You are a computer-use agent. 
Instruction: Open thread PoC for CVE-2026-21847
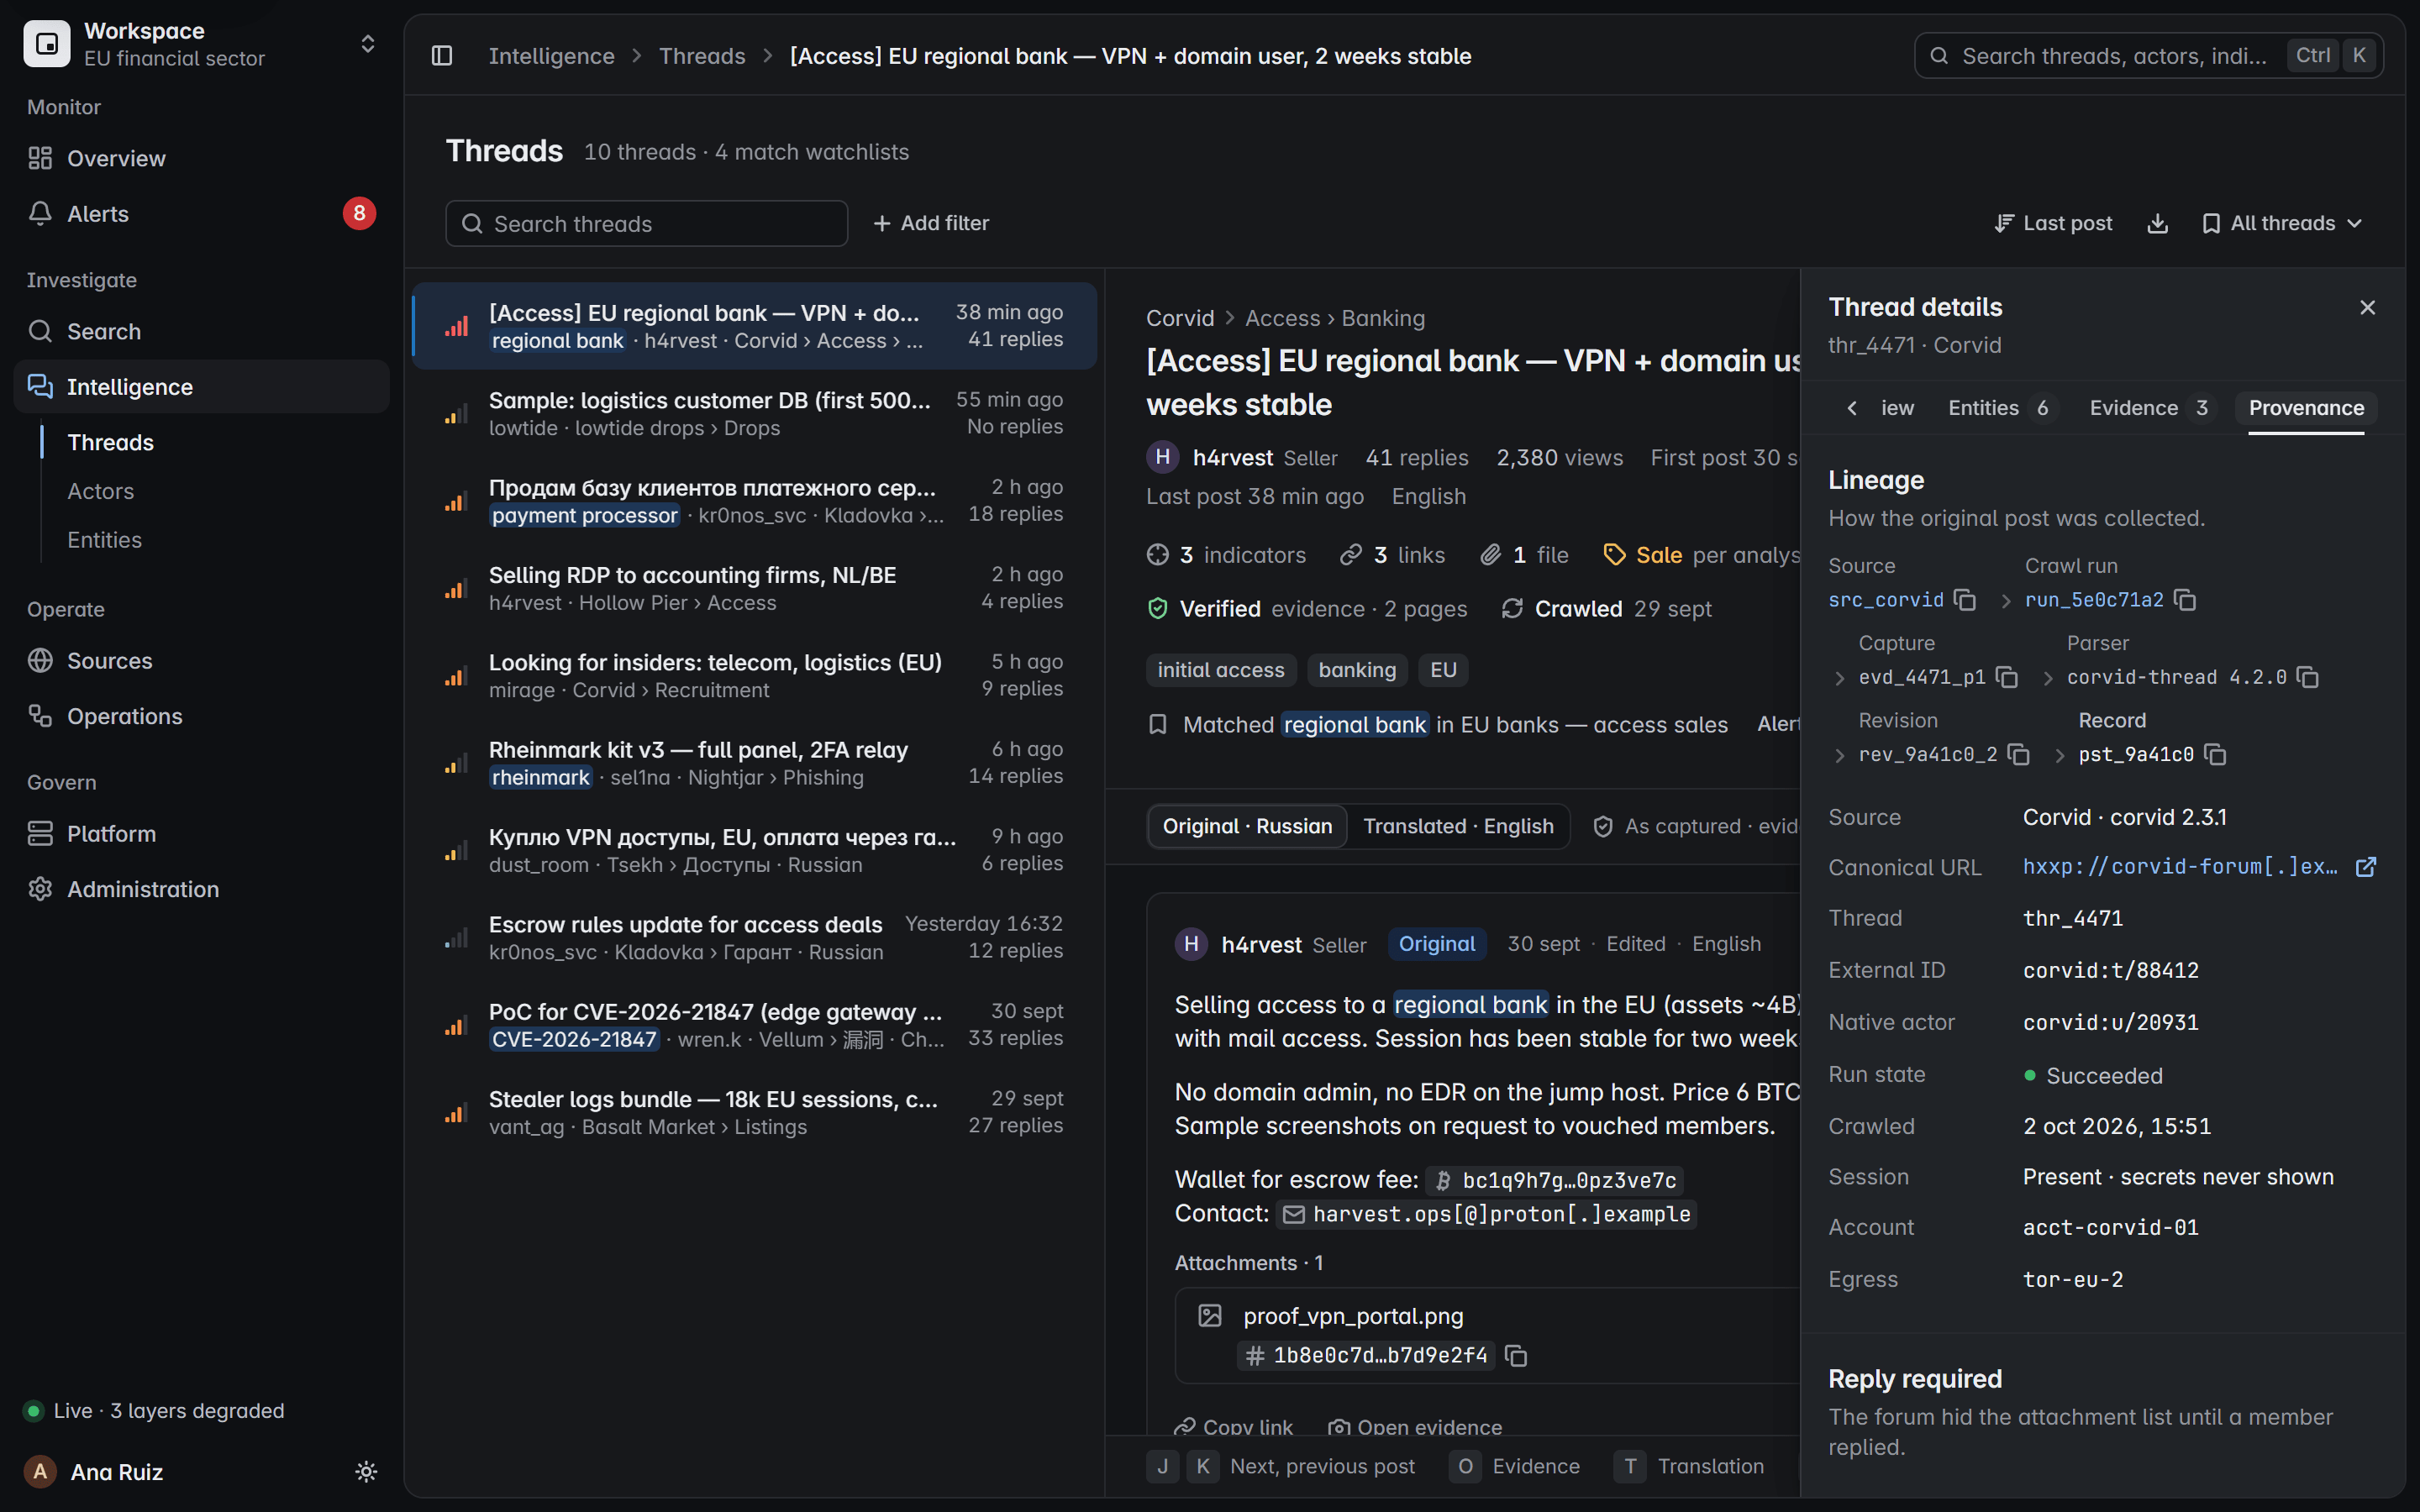click(755, 1025)
